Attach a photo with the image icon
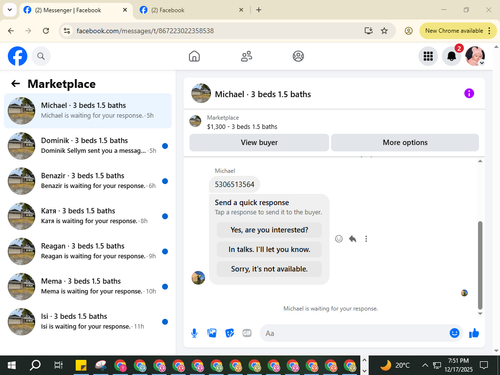The height and width of the screenshot is (375, 500). (212, 333)
